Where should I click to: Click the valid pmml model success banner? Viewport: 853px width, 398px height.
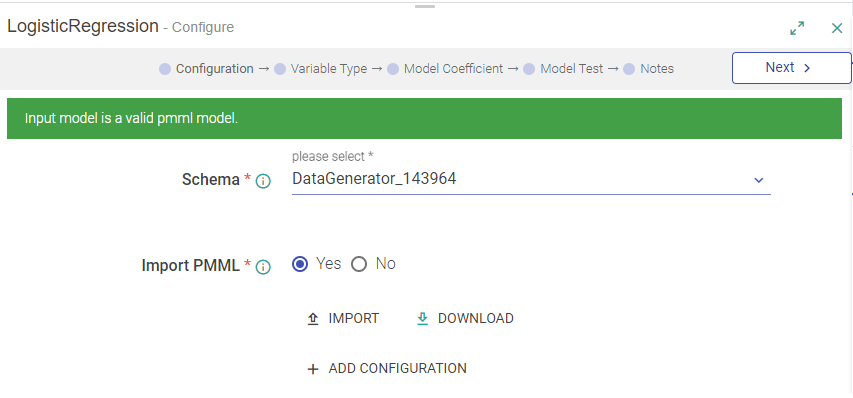(424, 119)
